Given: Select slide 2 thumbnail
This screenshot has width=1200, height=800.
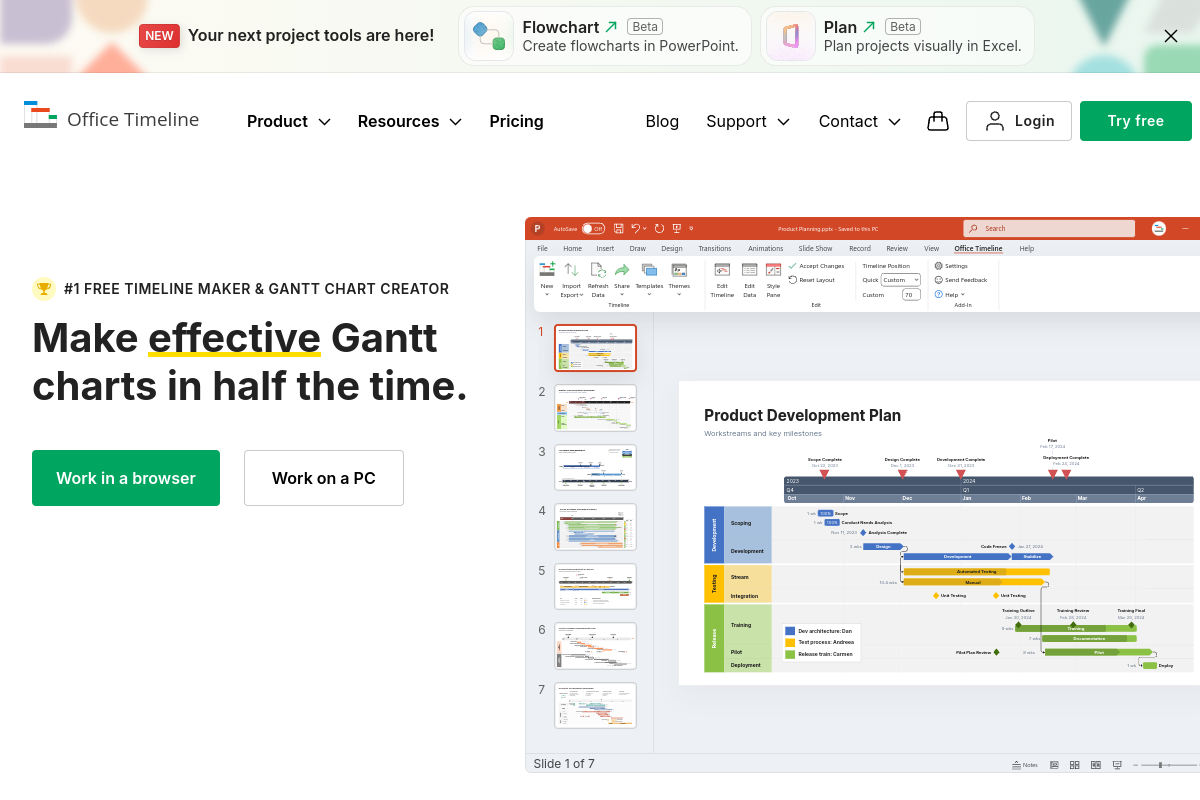Looking at the screenshot, I should (x=595, y=408).
